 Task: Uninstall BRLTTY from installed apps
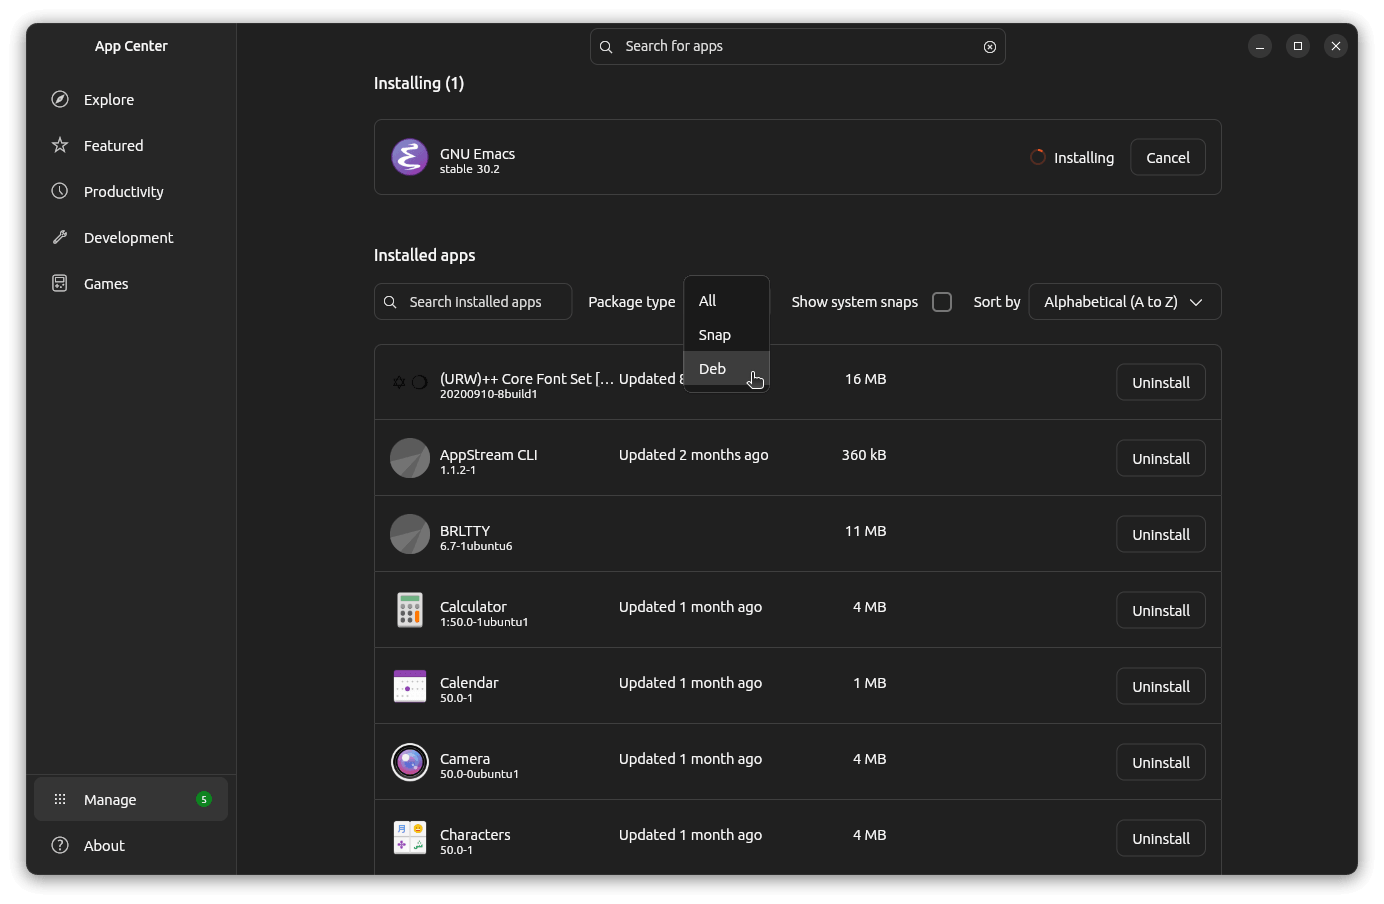tap(1160, 535)
